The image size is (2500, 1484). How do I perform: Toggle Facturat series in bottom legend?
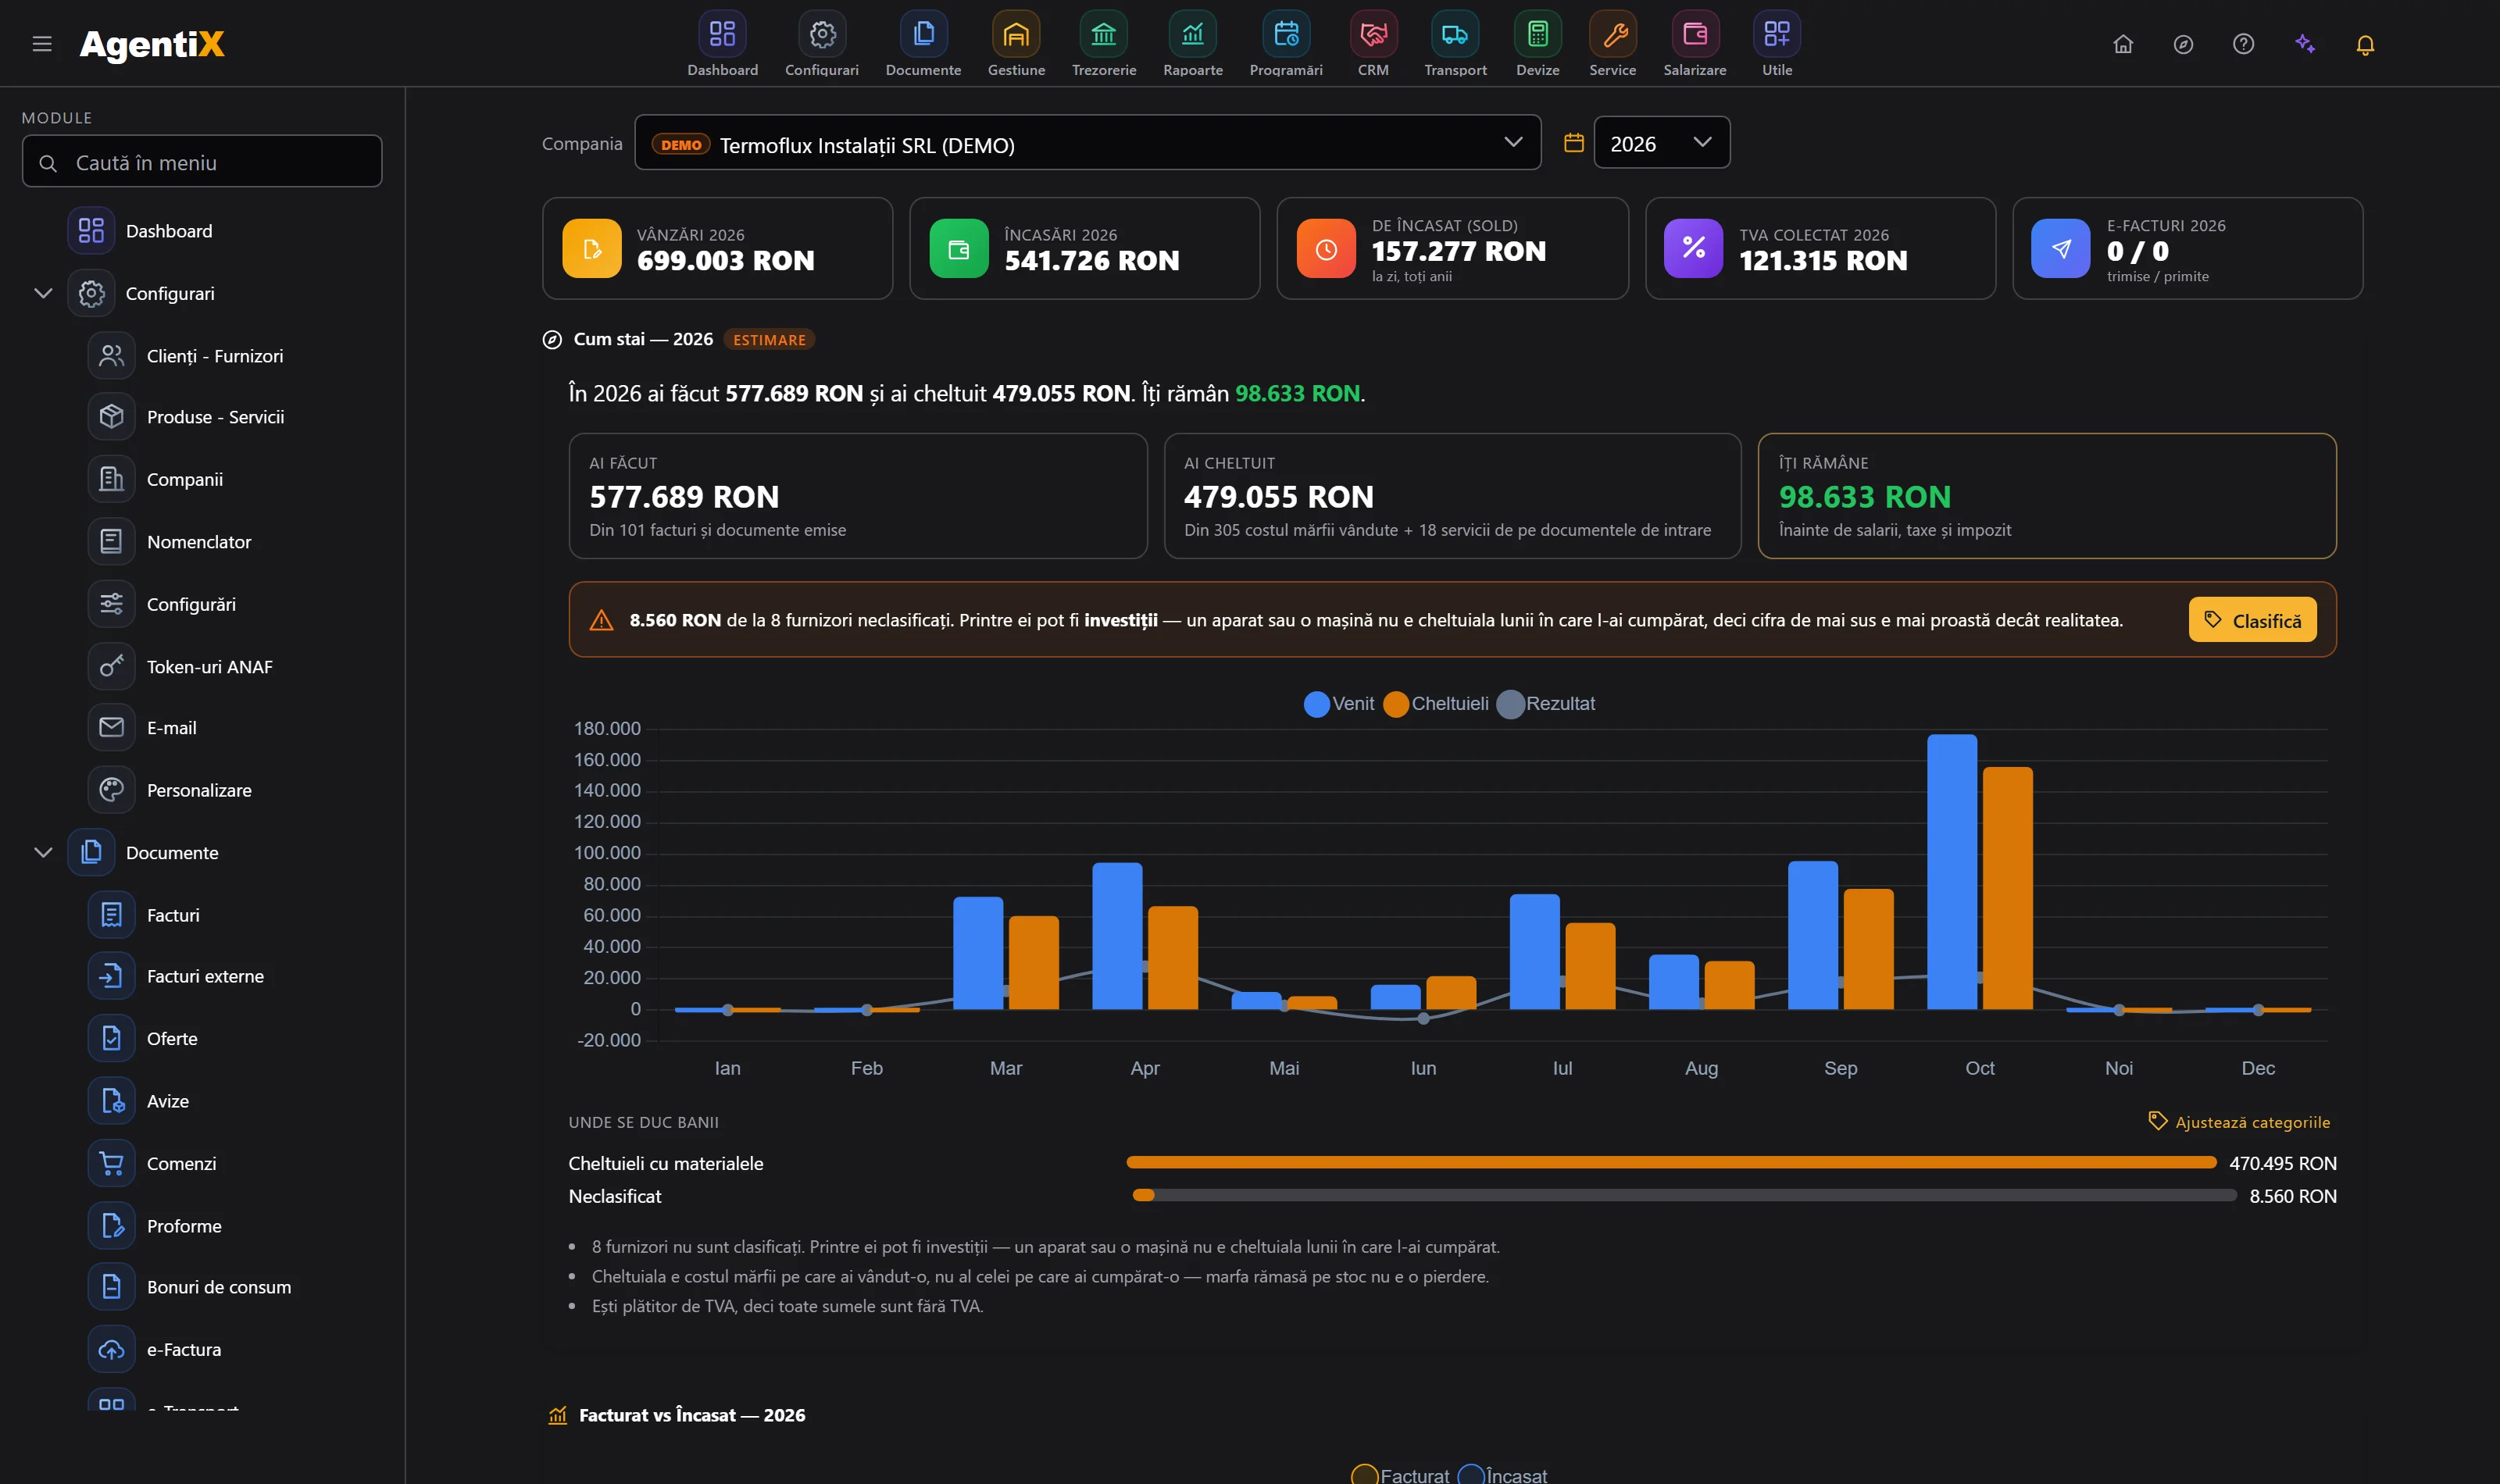tap(1400, 1474)
